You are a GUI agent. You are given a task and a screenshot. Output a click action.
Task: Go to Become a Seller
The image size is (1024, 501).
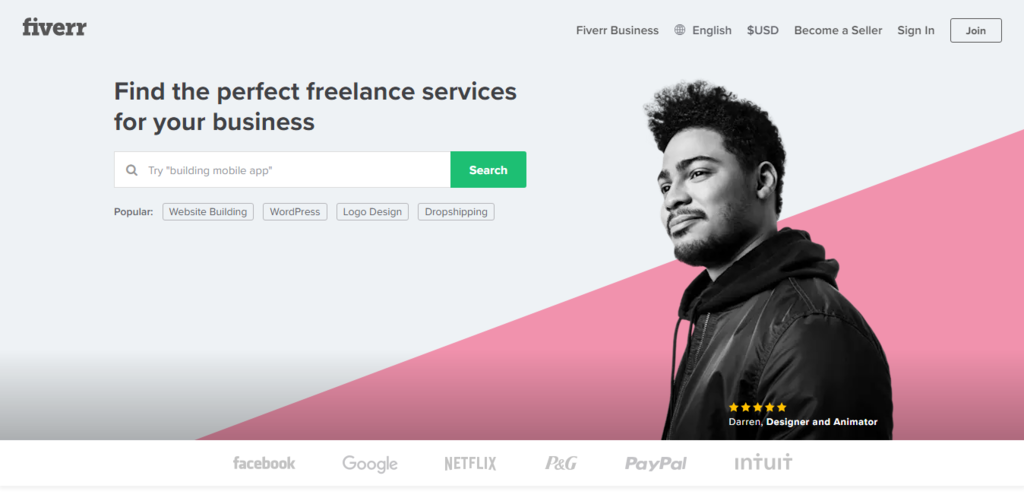coord(838,30)
